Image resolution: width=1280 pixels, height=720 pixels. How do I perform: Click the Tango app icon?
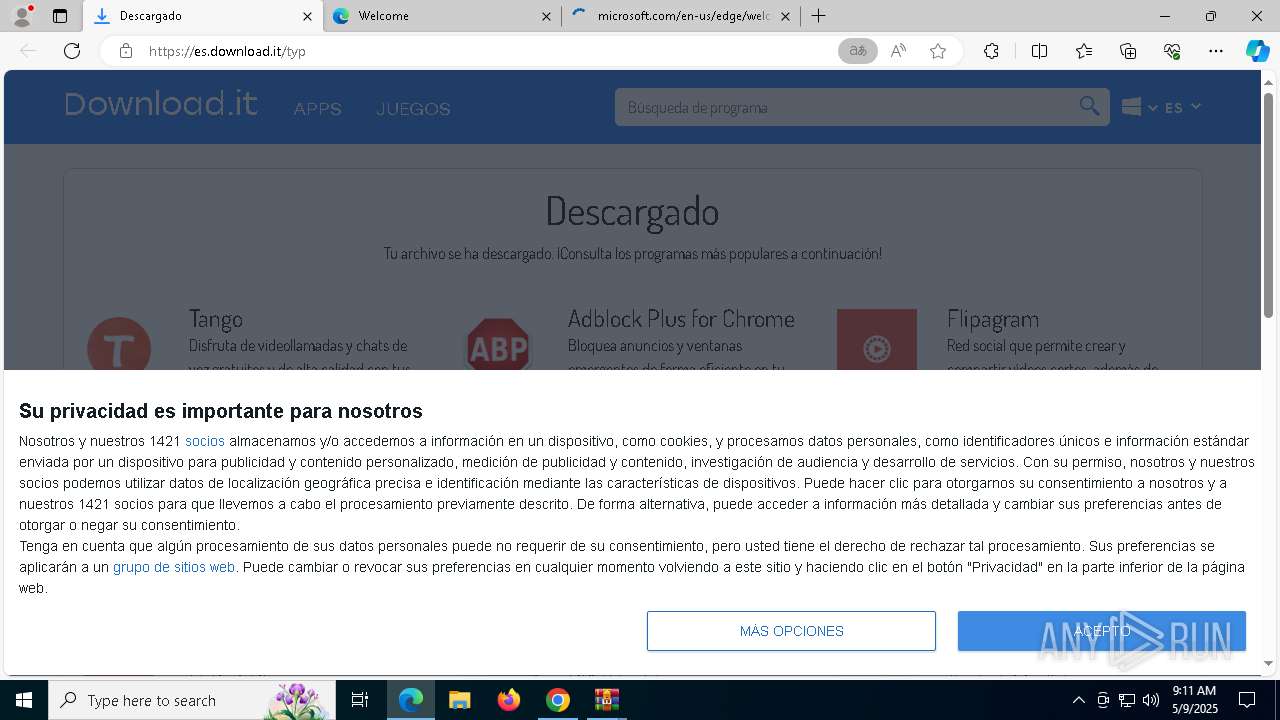[x=119, y=345]
